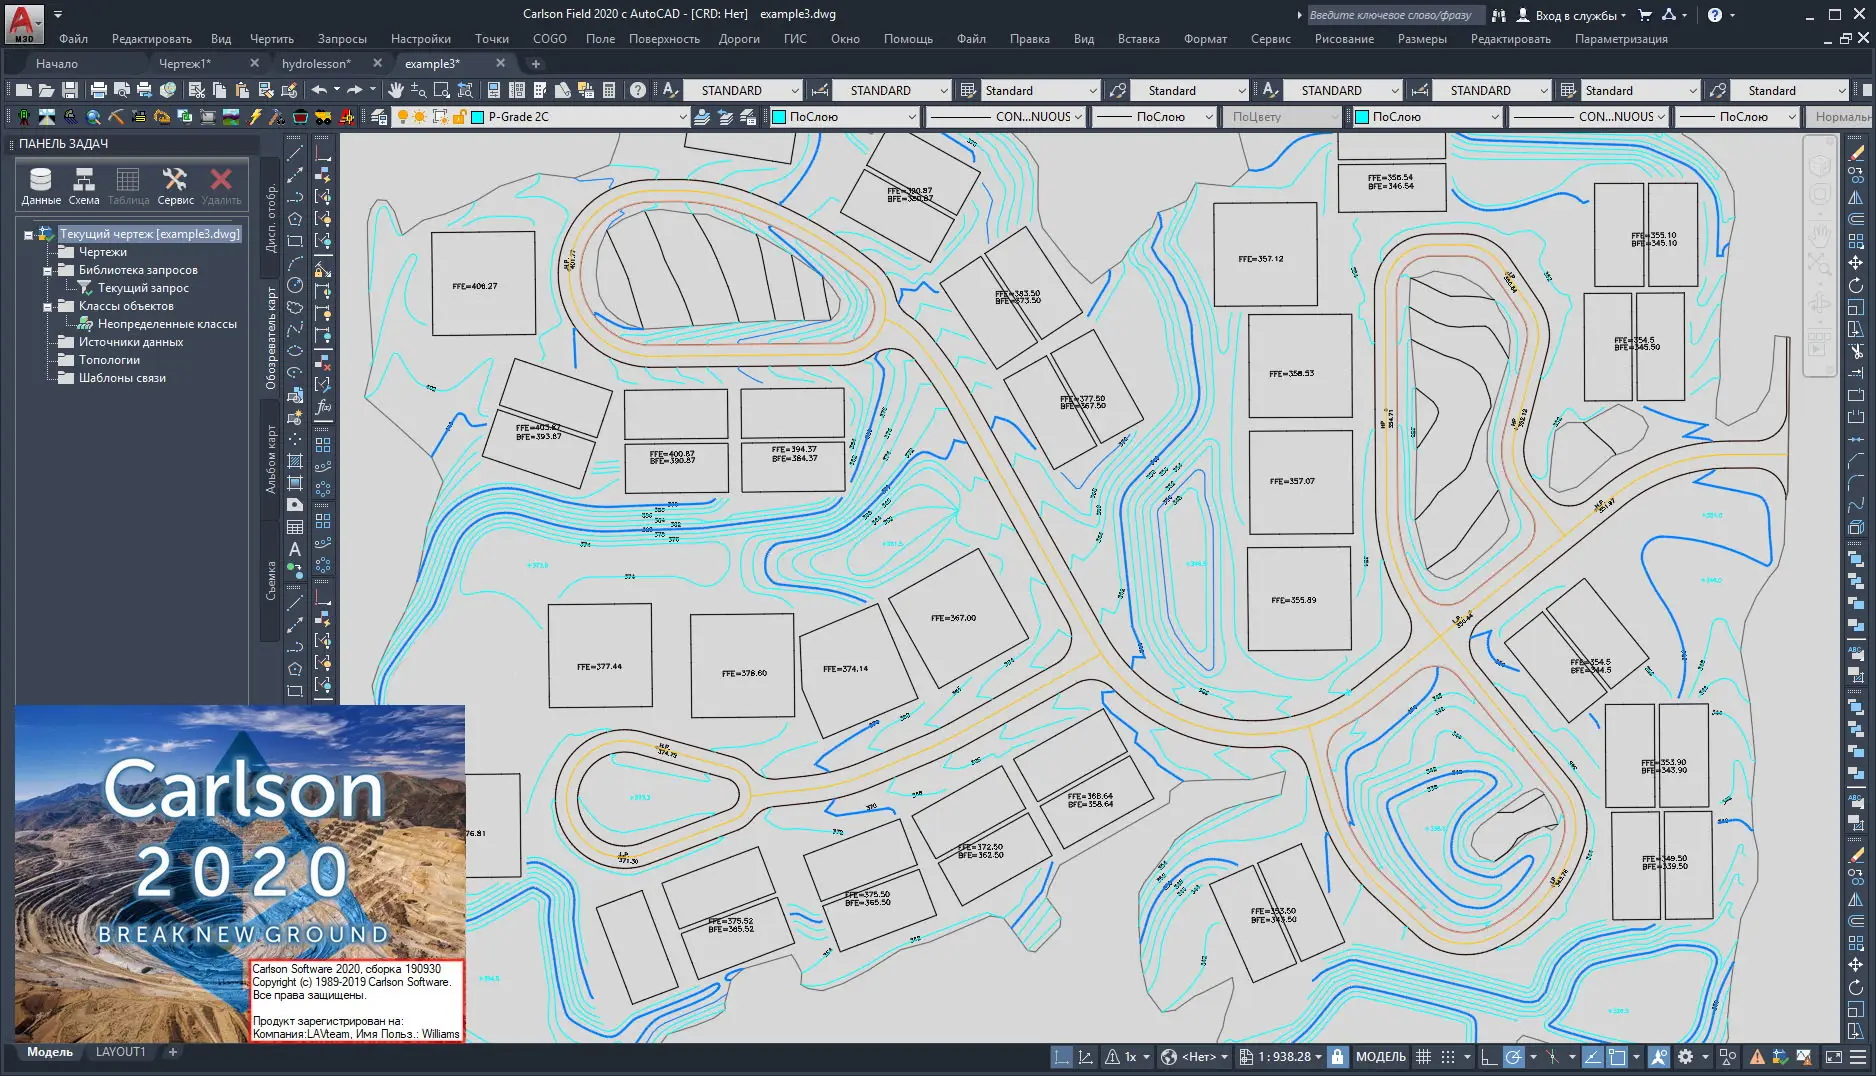Image resolution: width=1876 pixels, height=1076 pixels.
Task: Select the Circle draw tool in the vertical toolbar
Action: 295,285
